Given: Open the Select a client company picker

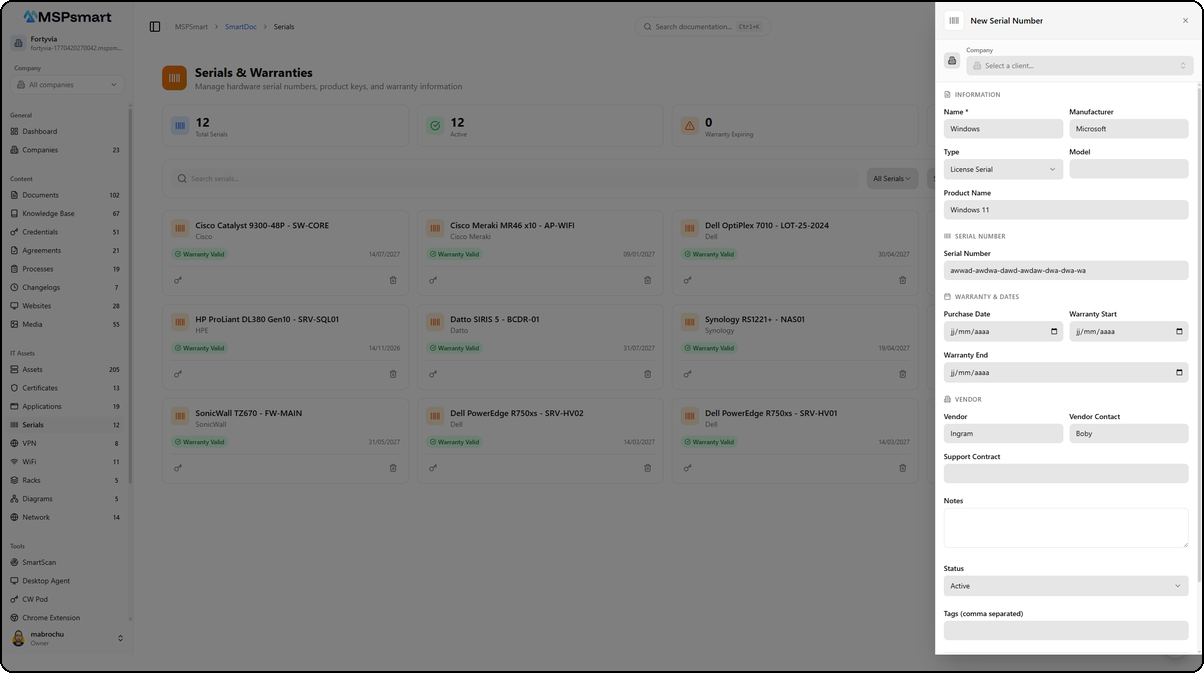Looking at the screenshot, I should click(1076, 65).
